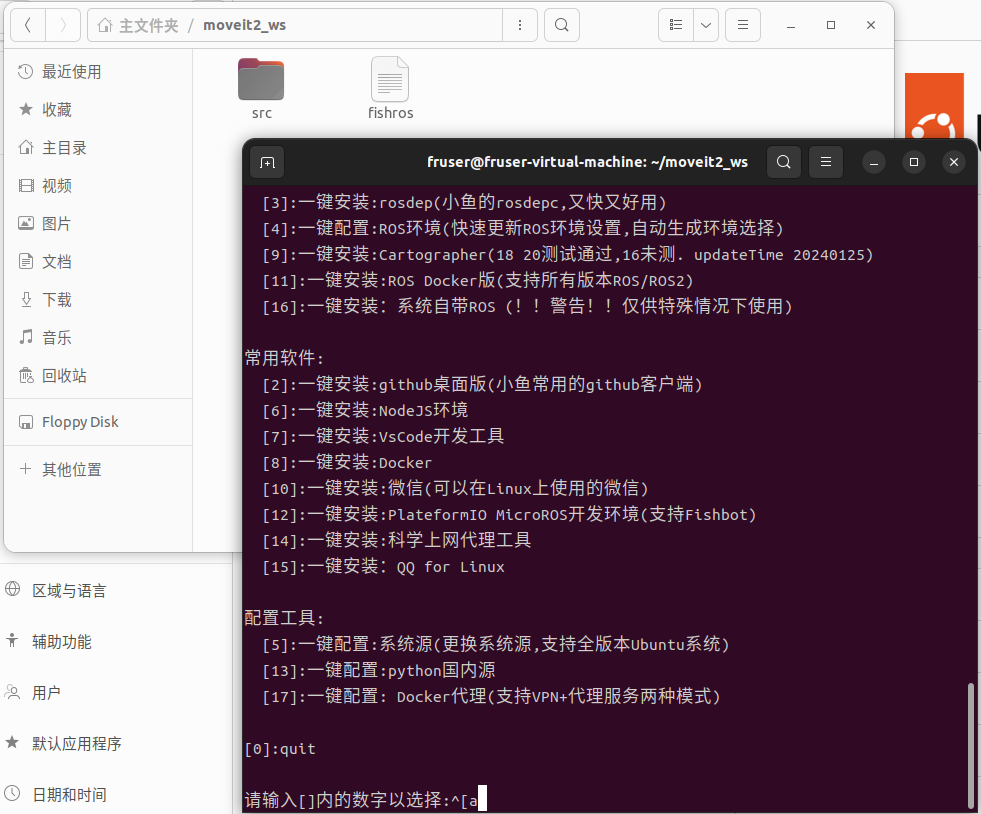Open view options dropdown arrow in Files
The image size is (981, 814).
coord(706,25)
